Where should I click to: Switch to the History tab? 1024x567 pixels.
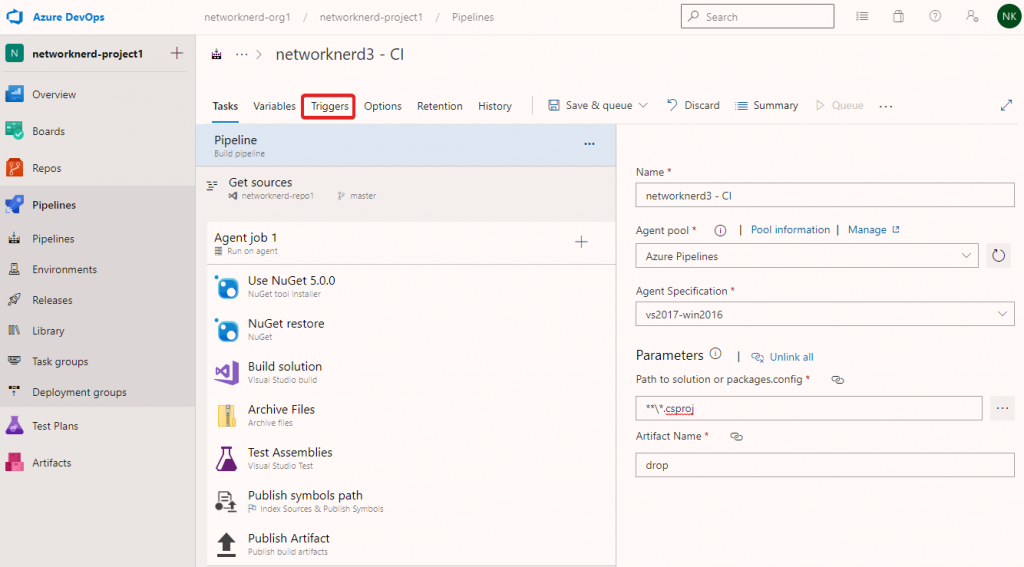click(494, 106)
